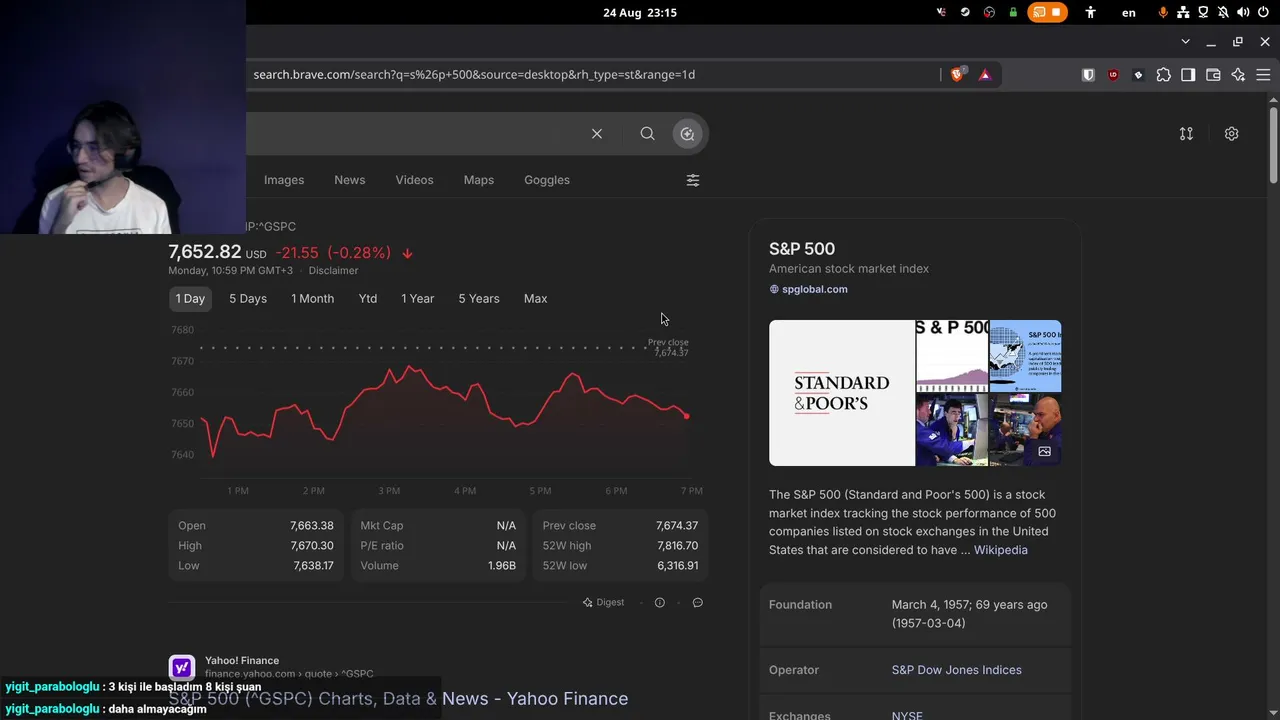
Task: Switch to the Goggles tab
Action: point(547,180)
